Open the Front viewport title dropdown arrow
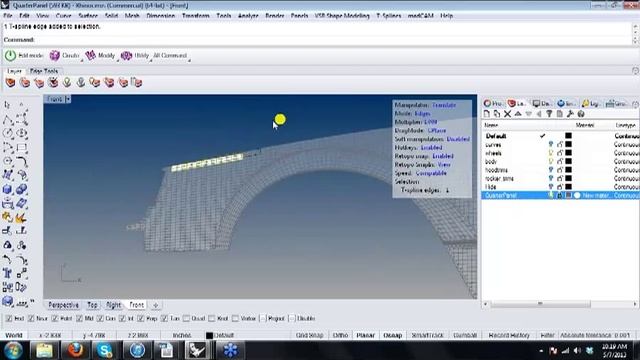Image resolution: width=640 pixels, height=360 pixels. (68, 99)
